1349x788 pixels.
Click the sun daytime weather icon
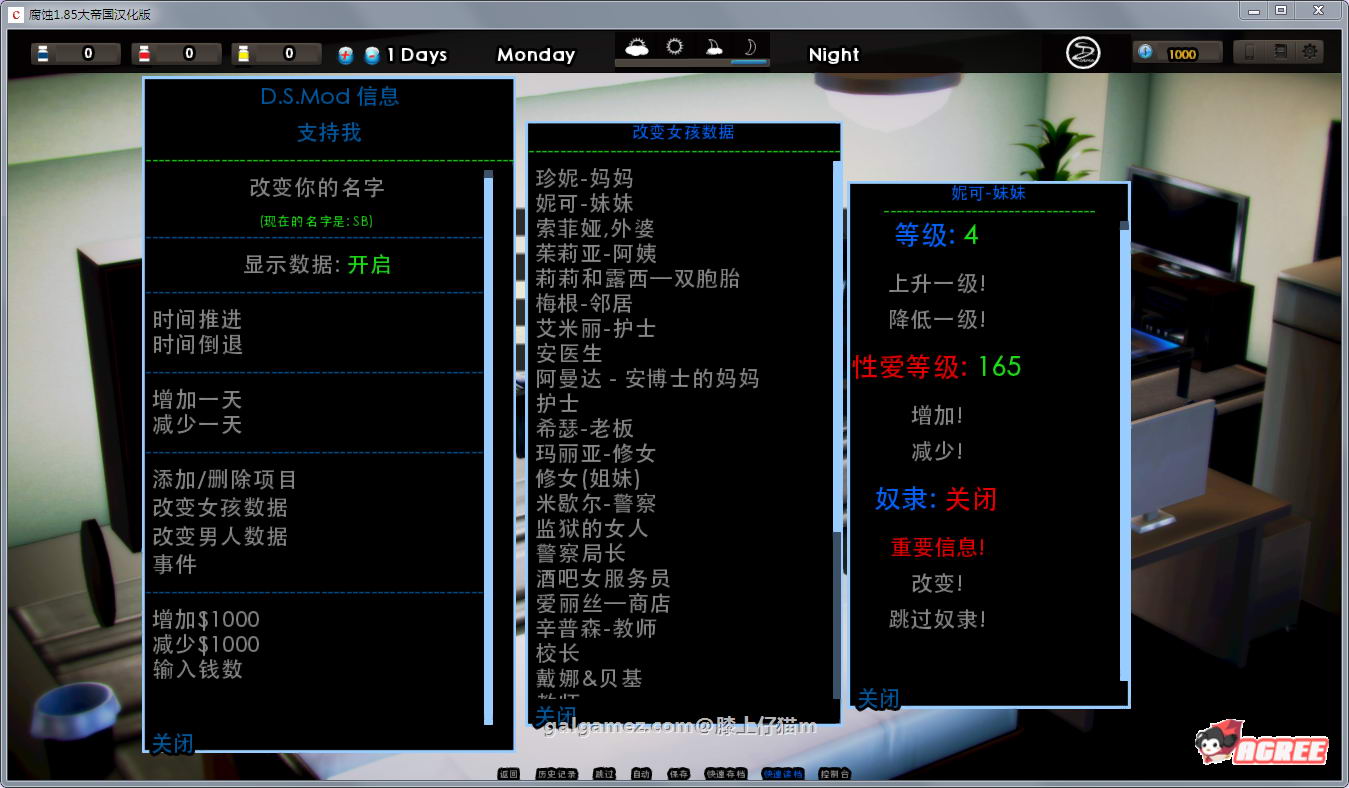coord(675,46)
